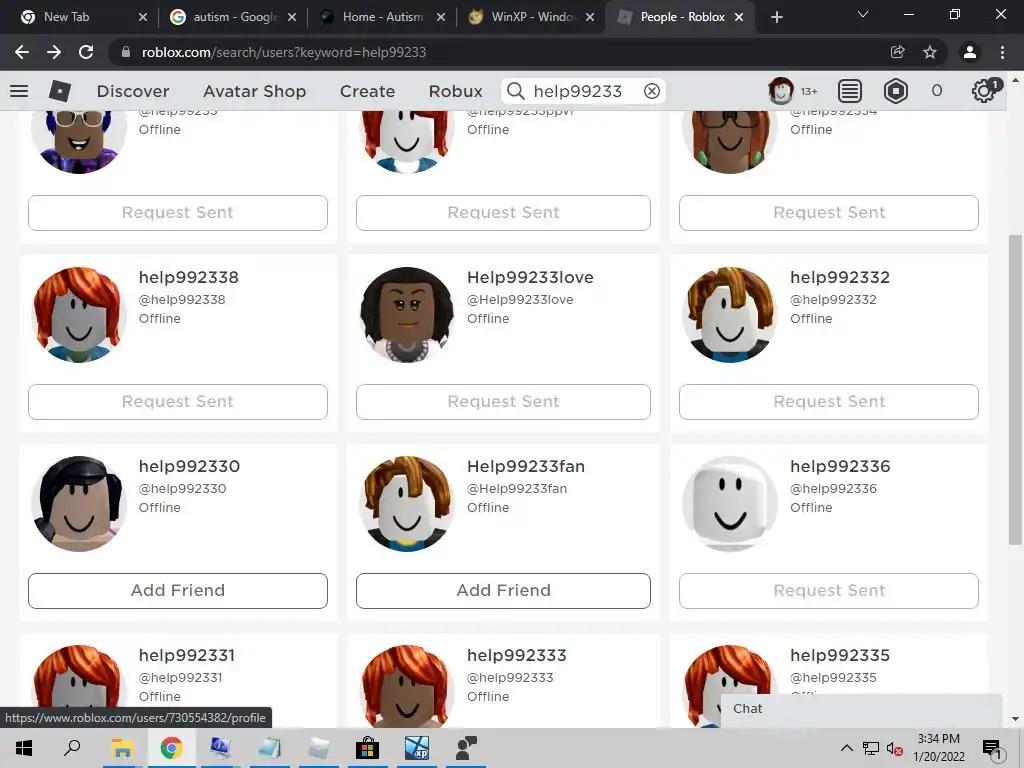Open the Robux menu item
The height and width of the screenshot is (768, 1024).
(455, 91)
